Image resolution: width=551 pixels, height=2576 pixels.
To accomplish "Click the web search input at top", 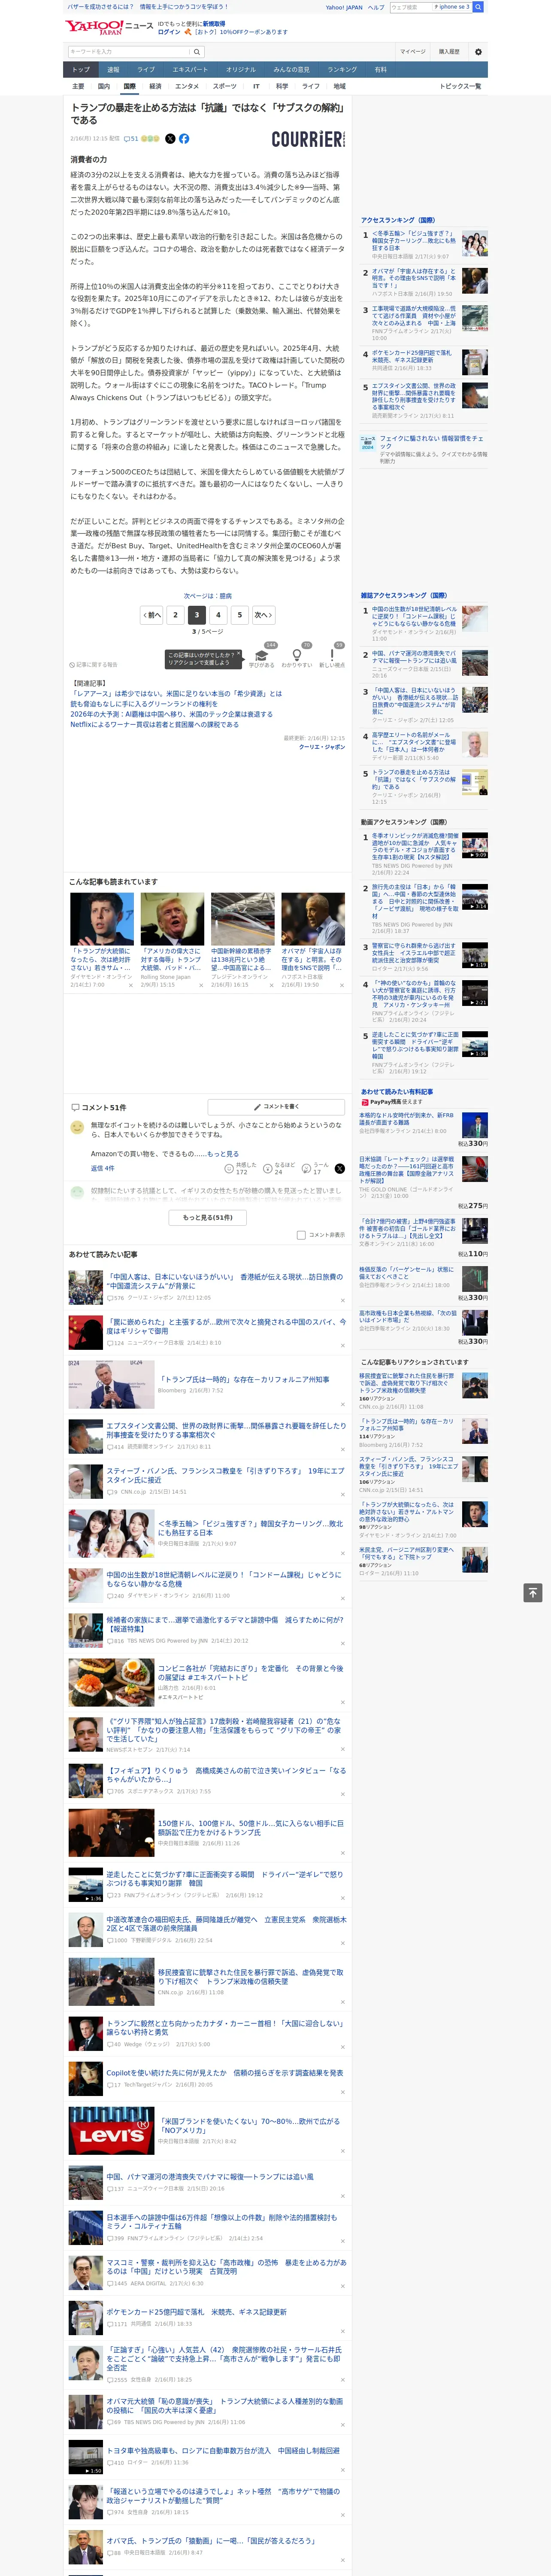I will 411,7.
